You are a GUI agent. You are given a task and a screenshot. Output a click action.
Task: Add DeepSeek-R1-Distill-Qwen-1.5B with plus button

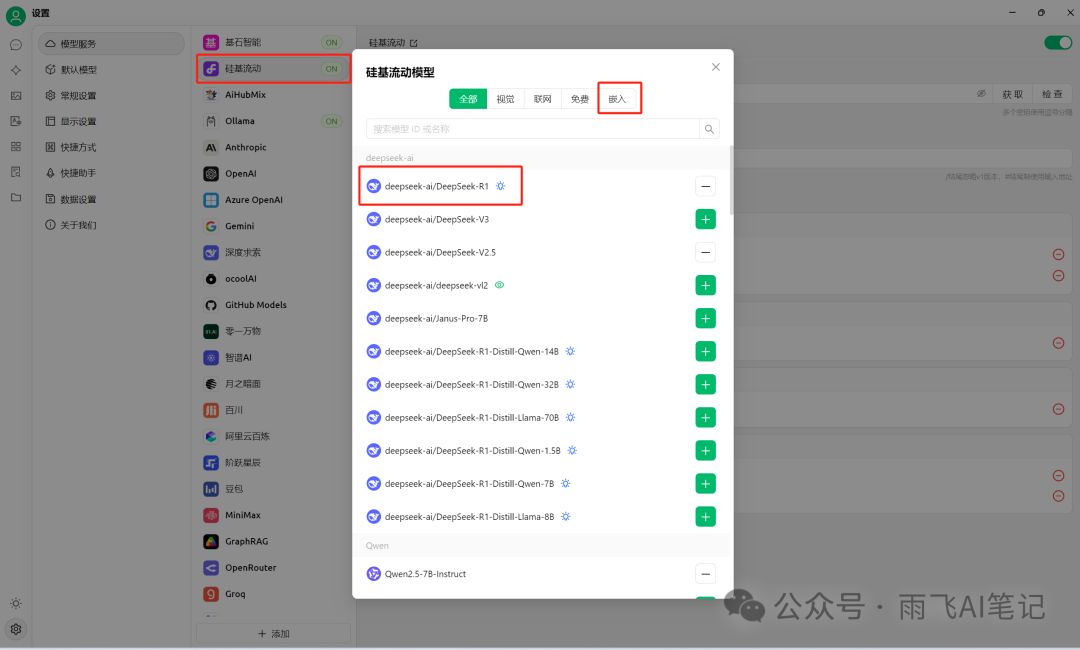(x=705, y=450)
